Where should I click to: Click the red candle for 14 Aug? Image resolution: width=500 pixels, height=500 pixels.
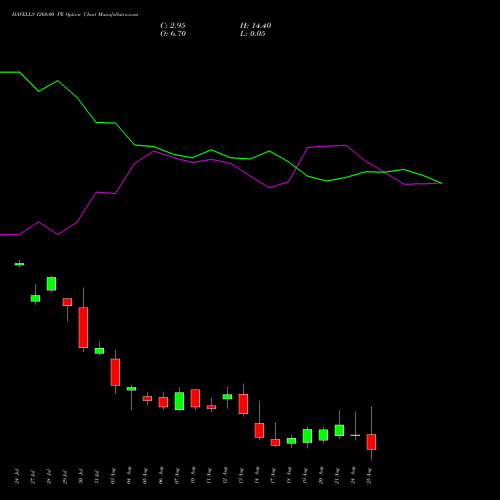click(259, 430)
